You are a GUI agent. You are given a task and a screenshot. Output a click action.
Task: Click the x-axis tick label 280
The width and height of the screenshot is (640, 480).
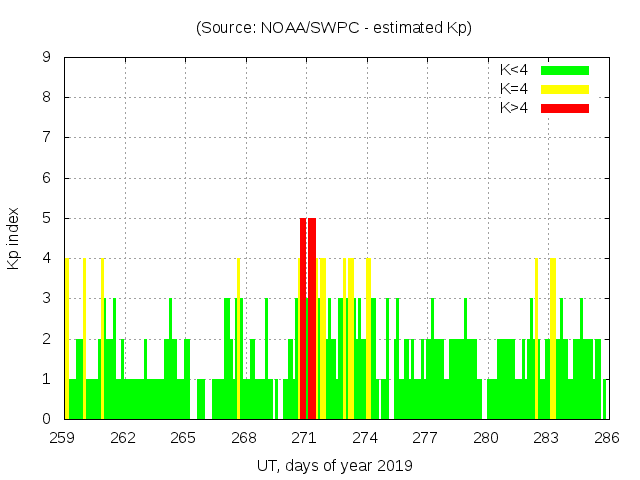pos(486,438)
